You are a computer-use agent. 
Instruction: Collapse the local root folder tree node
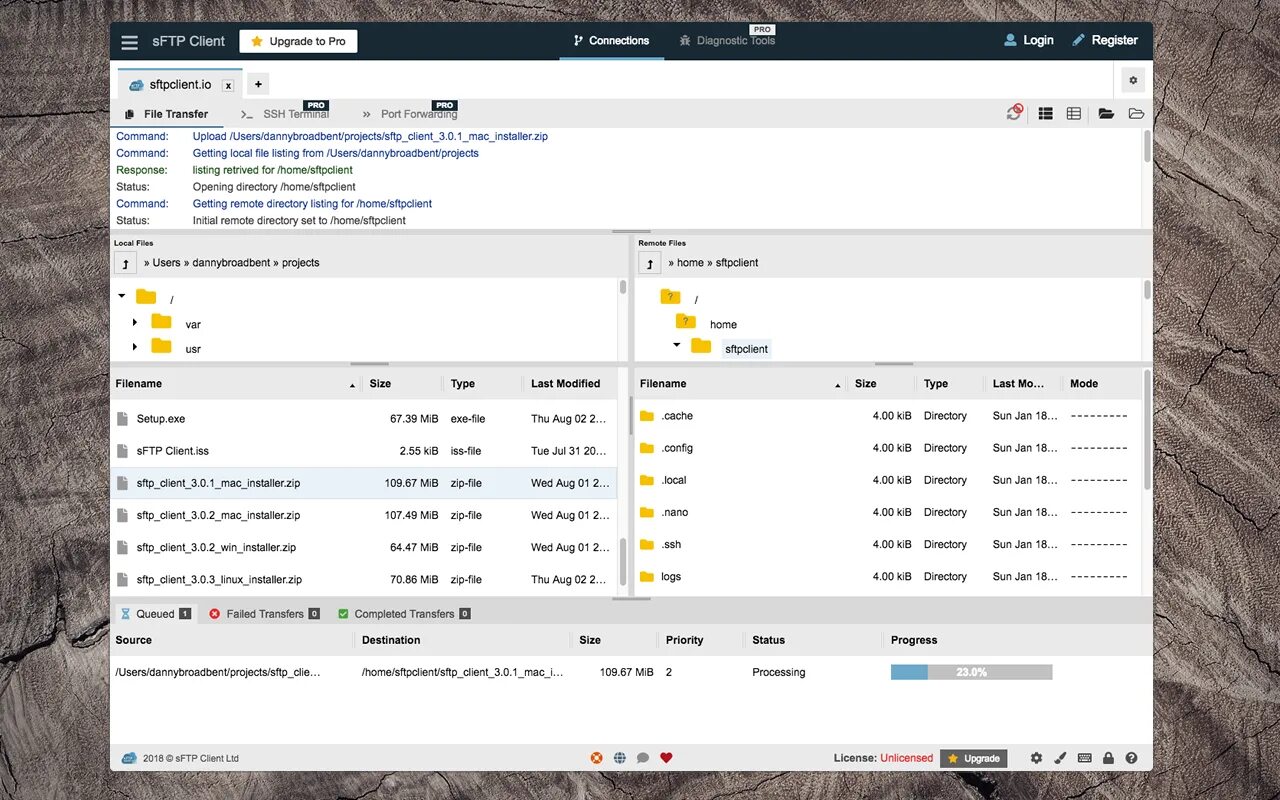pyautogui.click(x=122, y=296)
